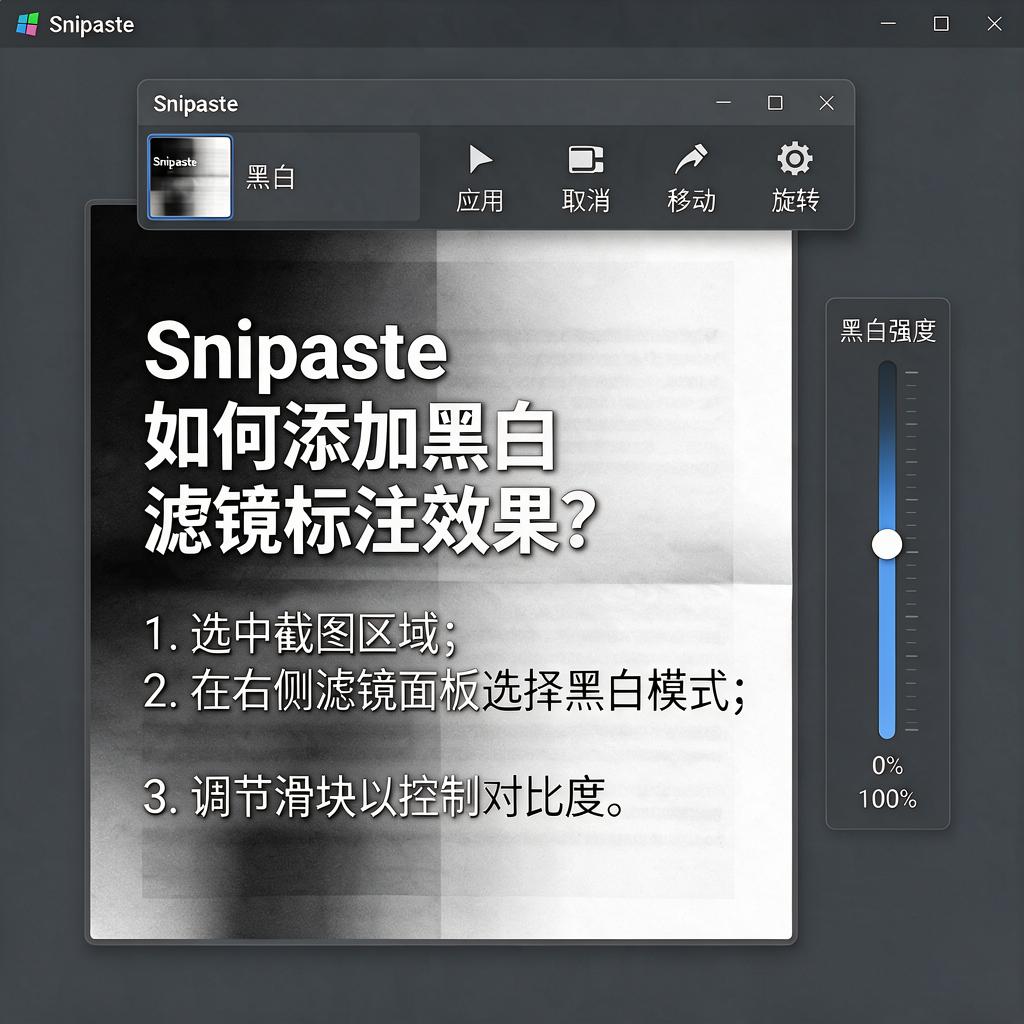This screenshot has width=1024, height=1024.
Task: Click the line 如何添加黑白
Action: [350, 436]
